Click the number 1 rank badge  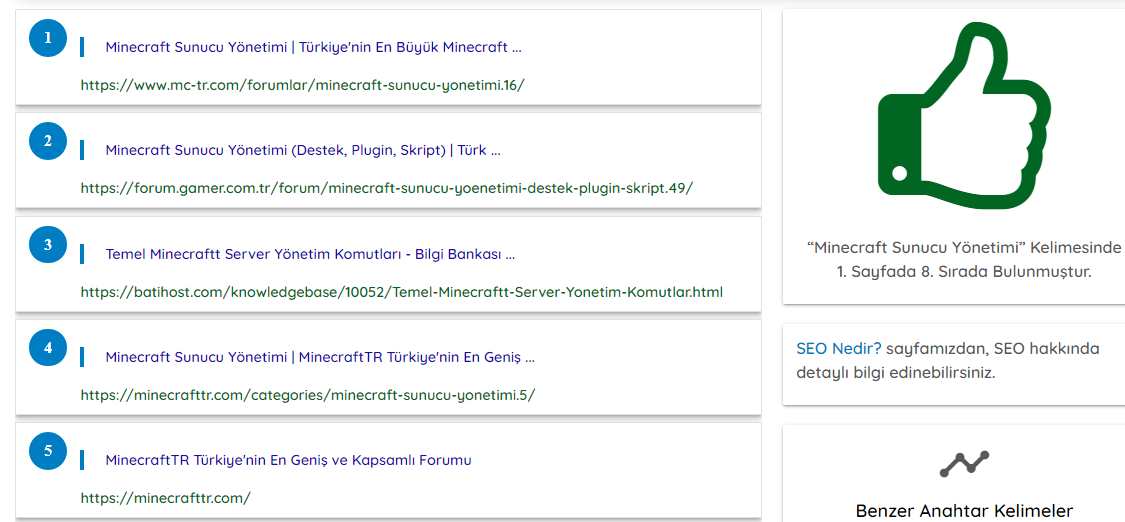pos(47,38)
